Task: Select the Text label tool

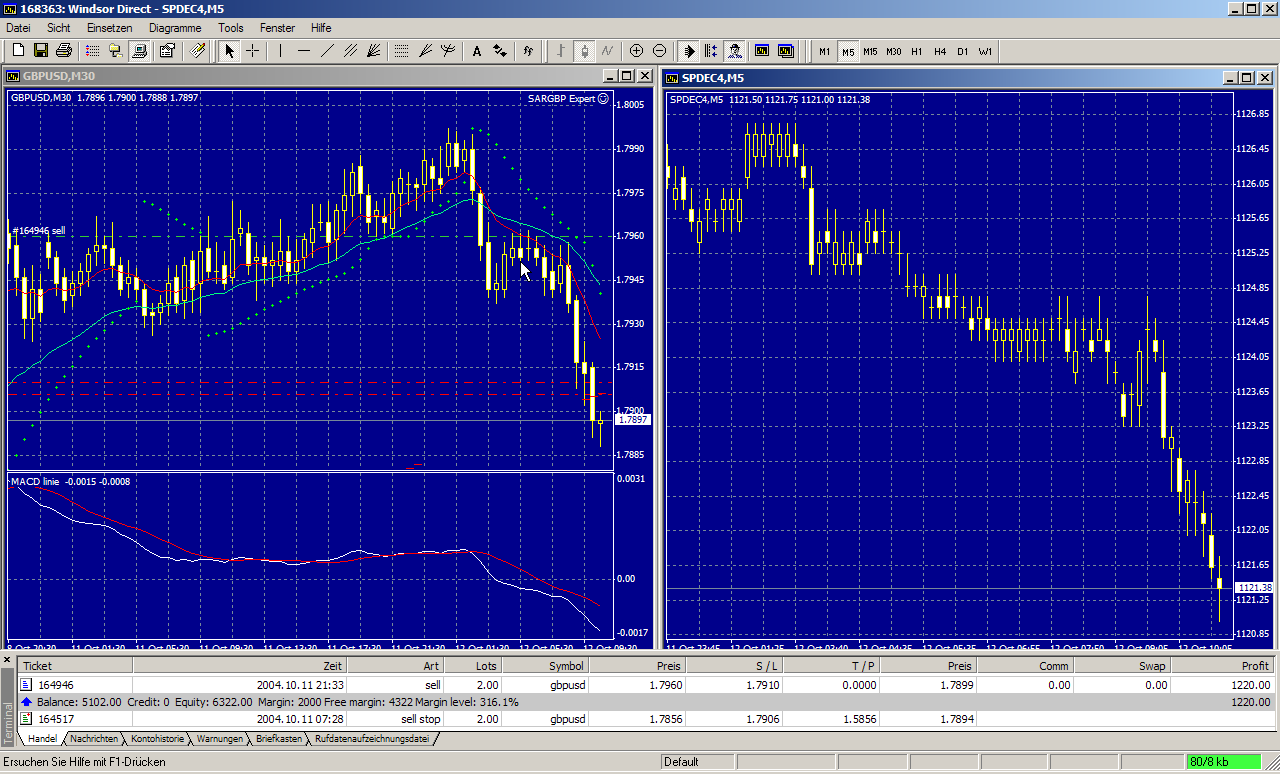Action: 476,51
